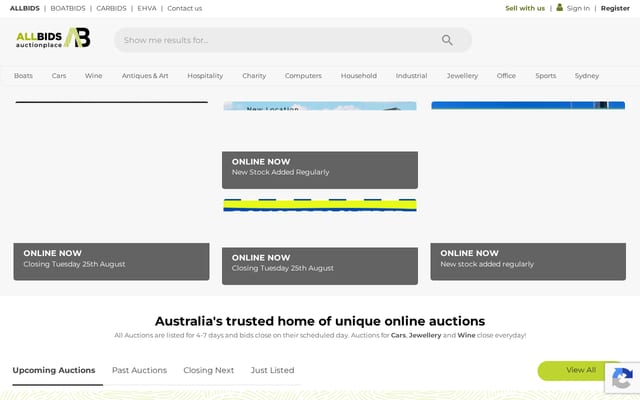Click the green View All button
Screen dimensions: 640x400
pos(580,370)
